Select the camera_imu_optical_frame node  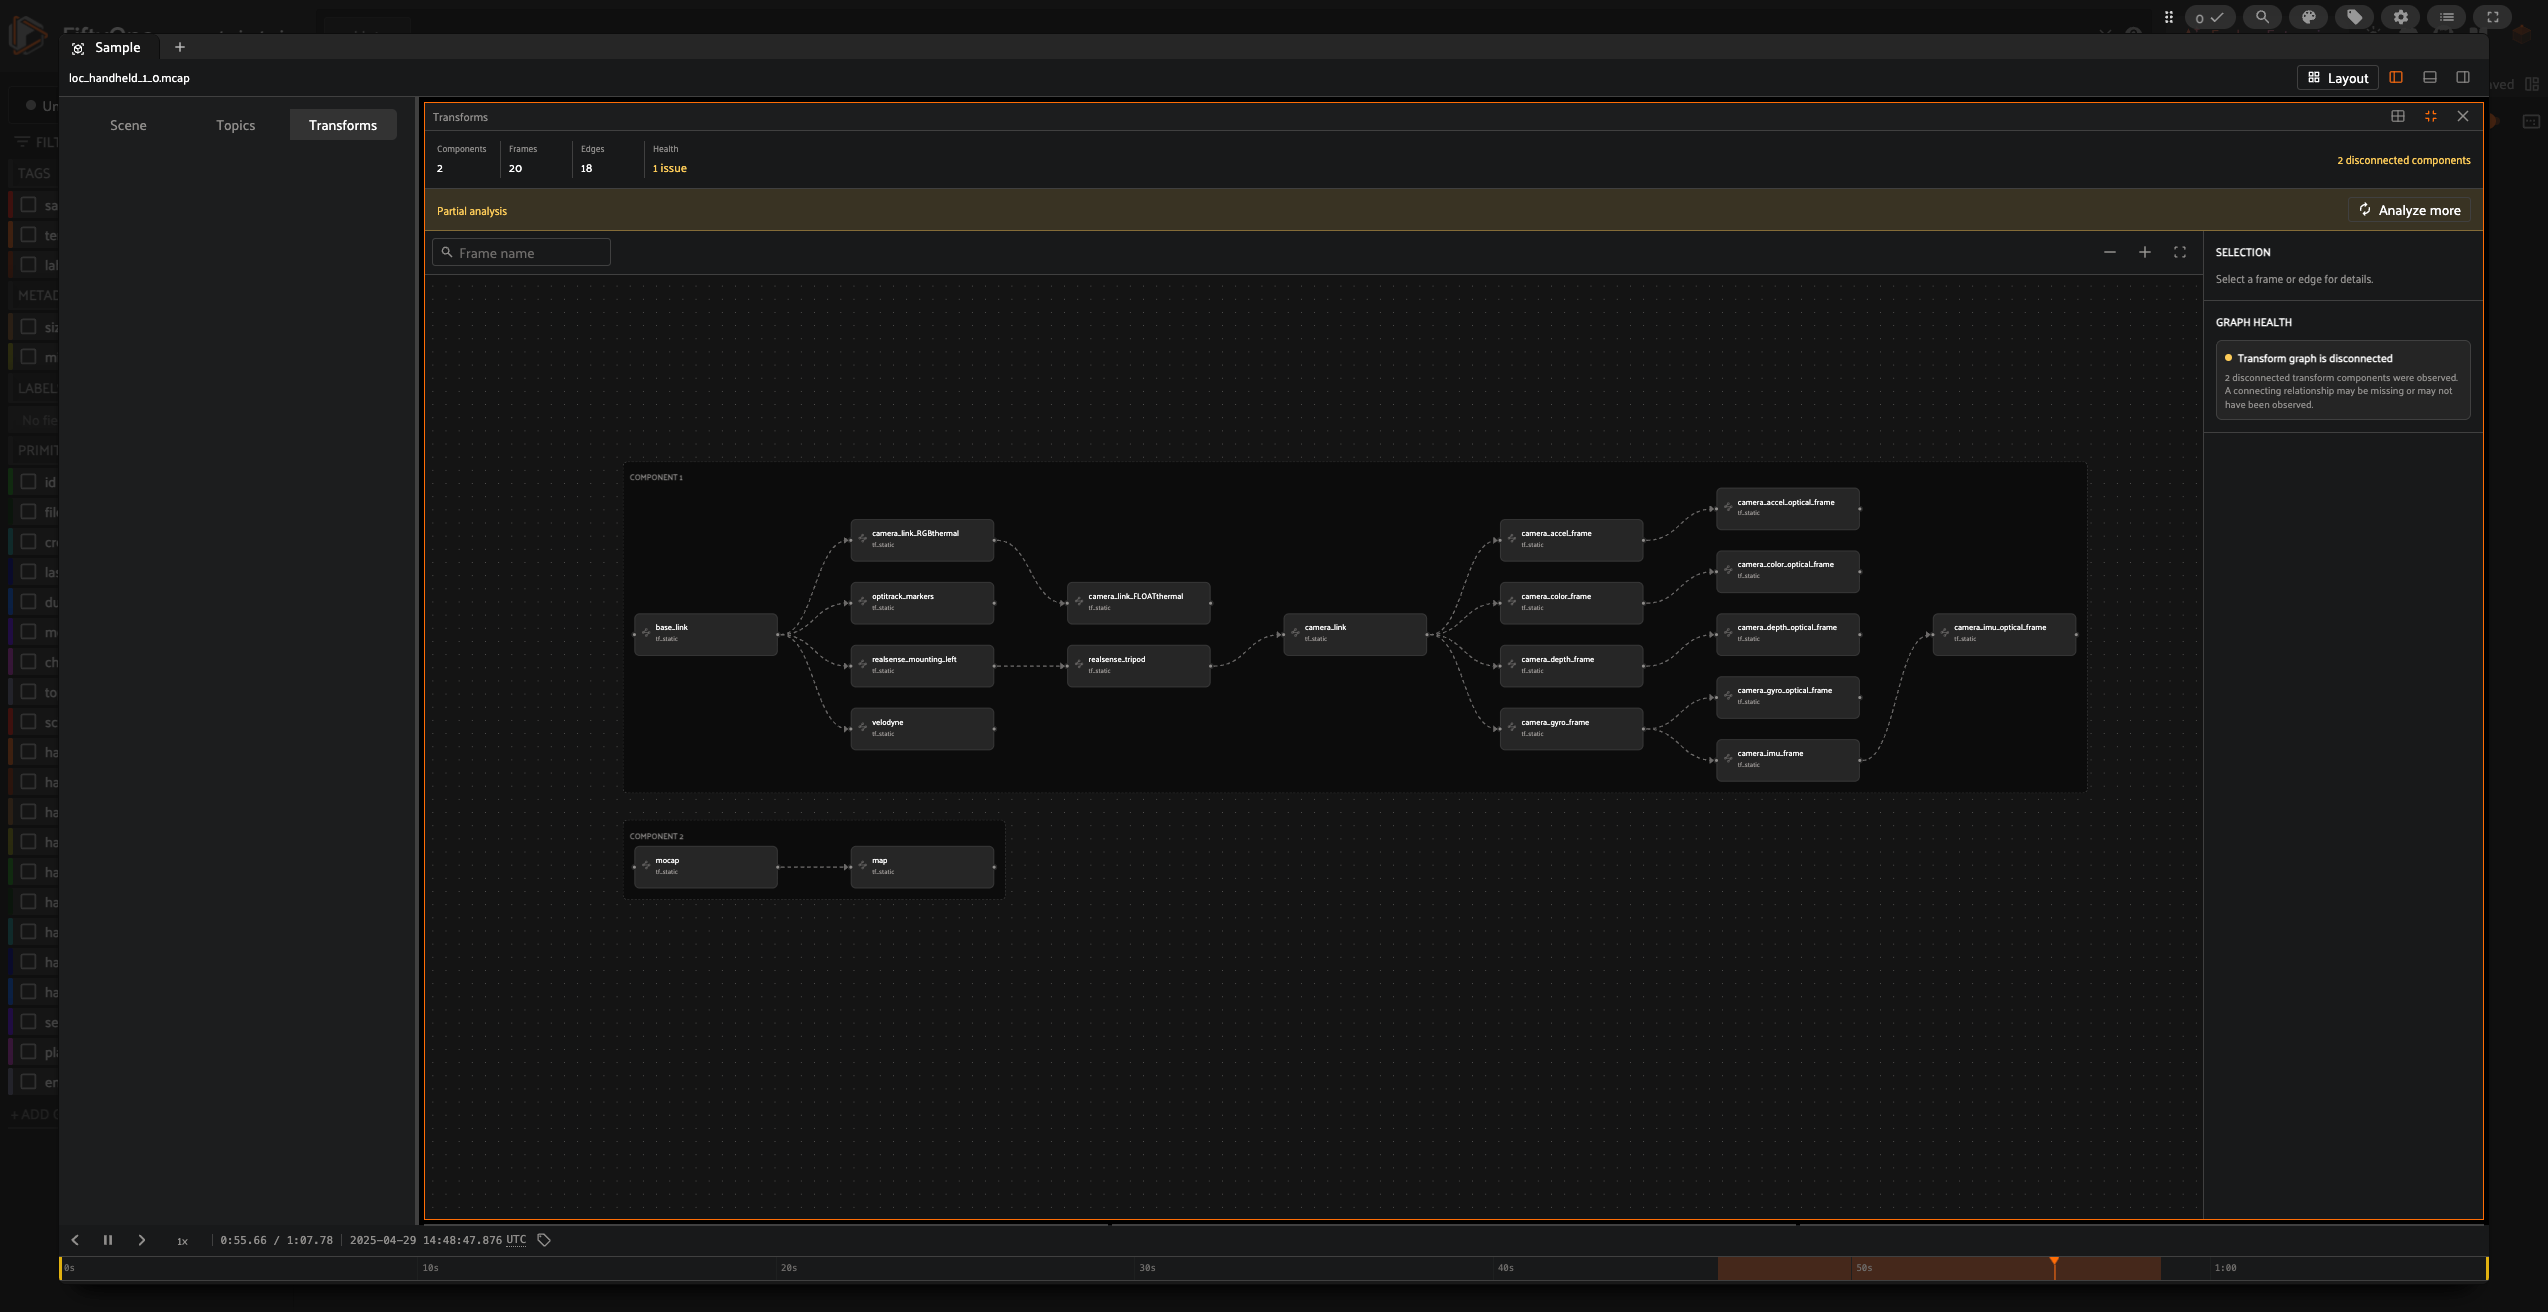click(2004, 634)
